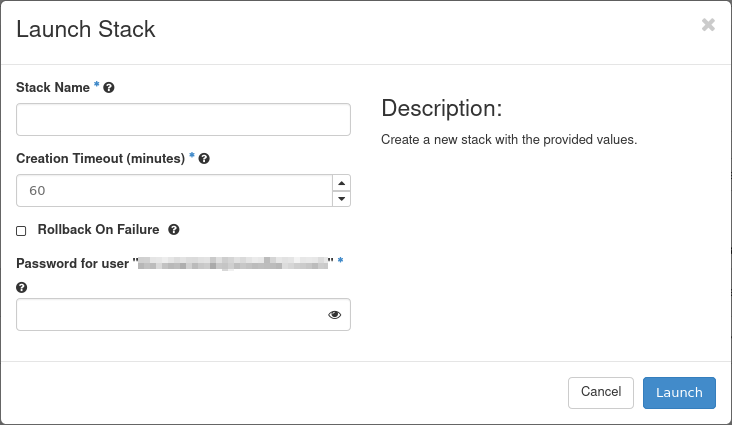Show the password using the eye icon

(x=334, y=315)
